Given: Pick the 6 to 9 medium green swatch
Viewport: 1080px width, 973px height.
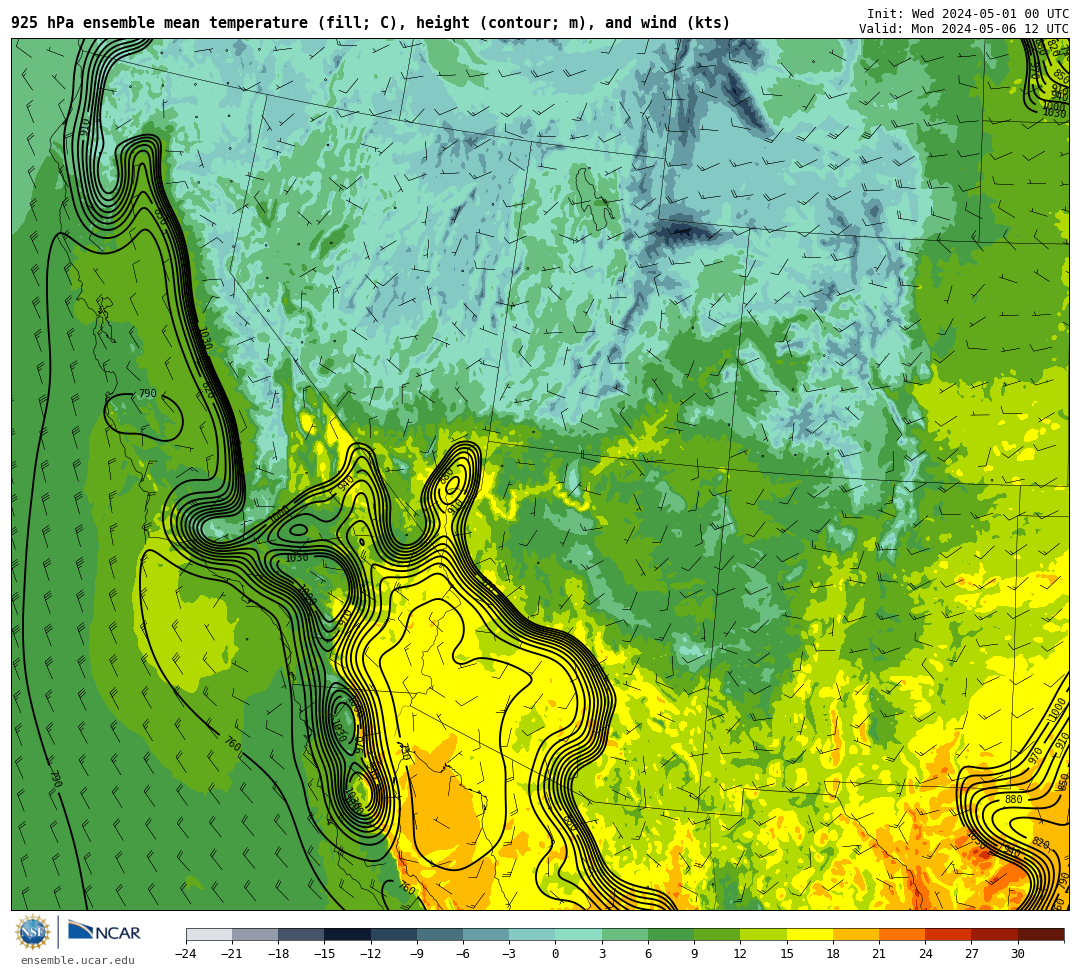Looking at the screenshot, I should tap(672, 934).
